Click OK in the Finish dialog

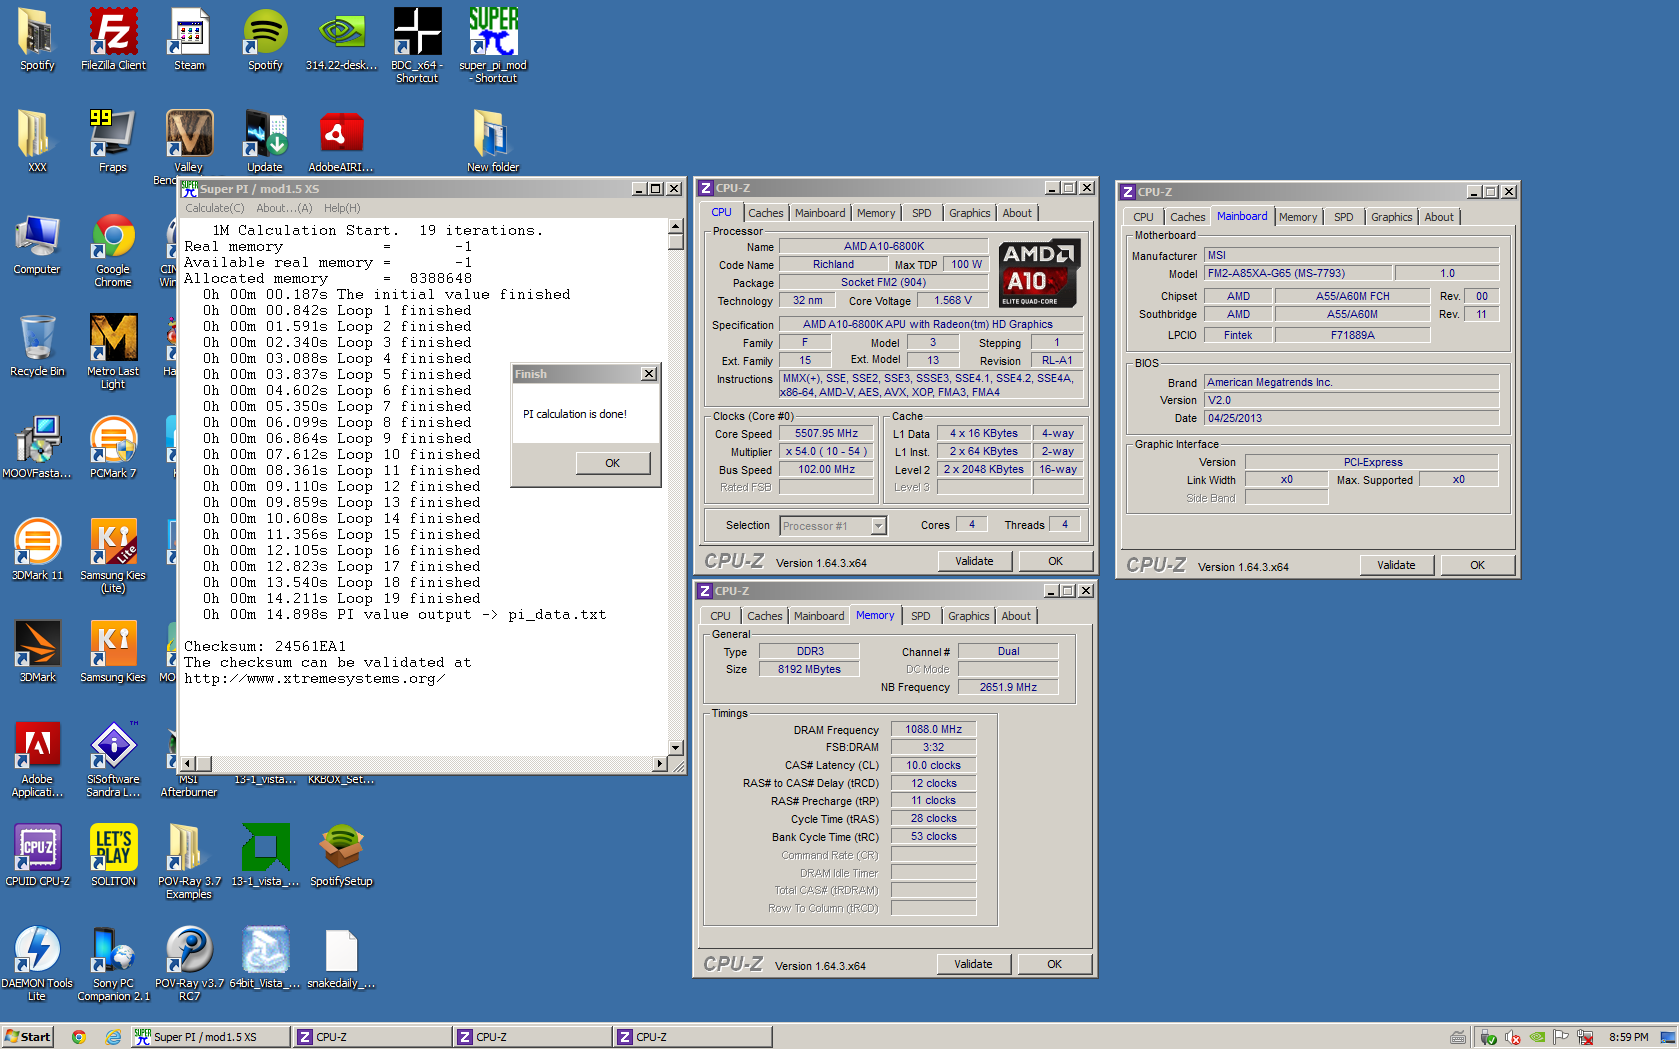click(x=613, y=463)
